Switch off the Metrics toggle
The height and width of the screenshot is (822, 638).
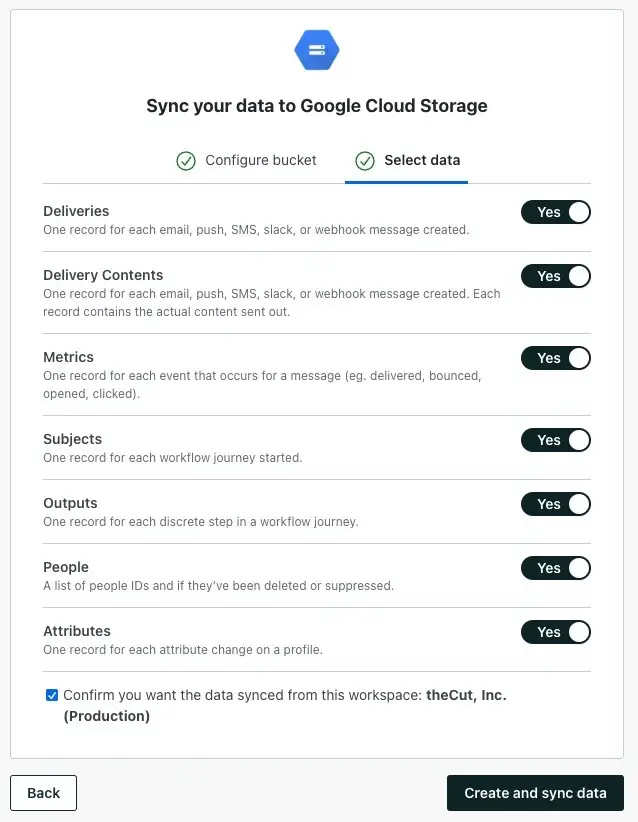click(556, 358)
